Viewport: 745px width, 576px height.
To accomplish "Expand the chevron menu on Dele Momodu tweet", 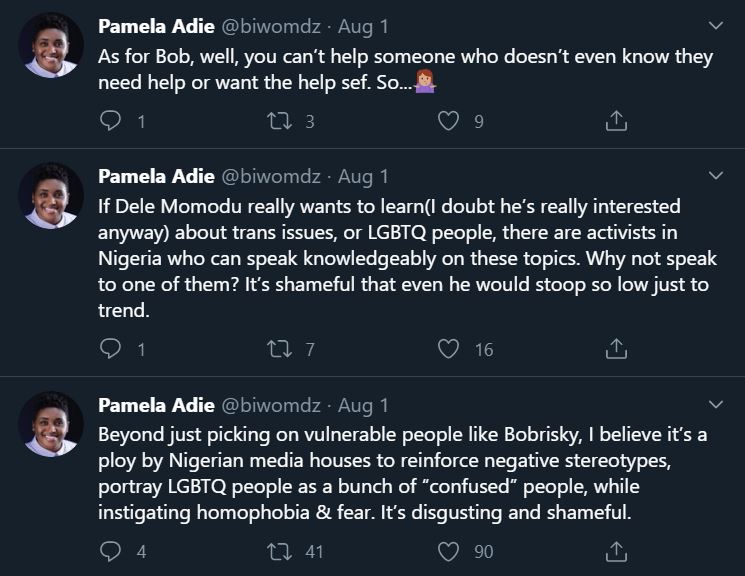I will coord(716,175).
